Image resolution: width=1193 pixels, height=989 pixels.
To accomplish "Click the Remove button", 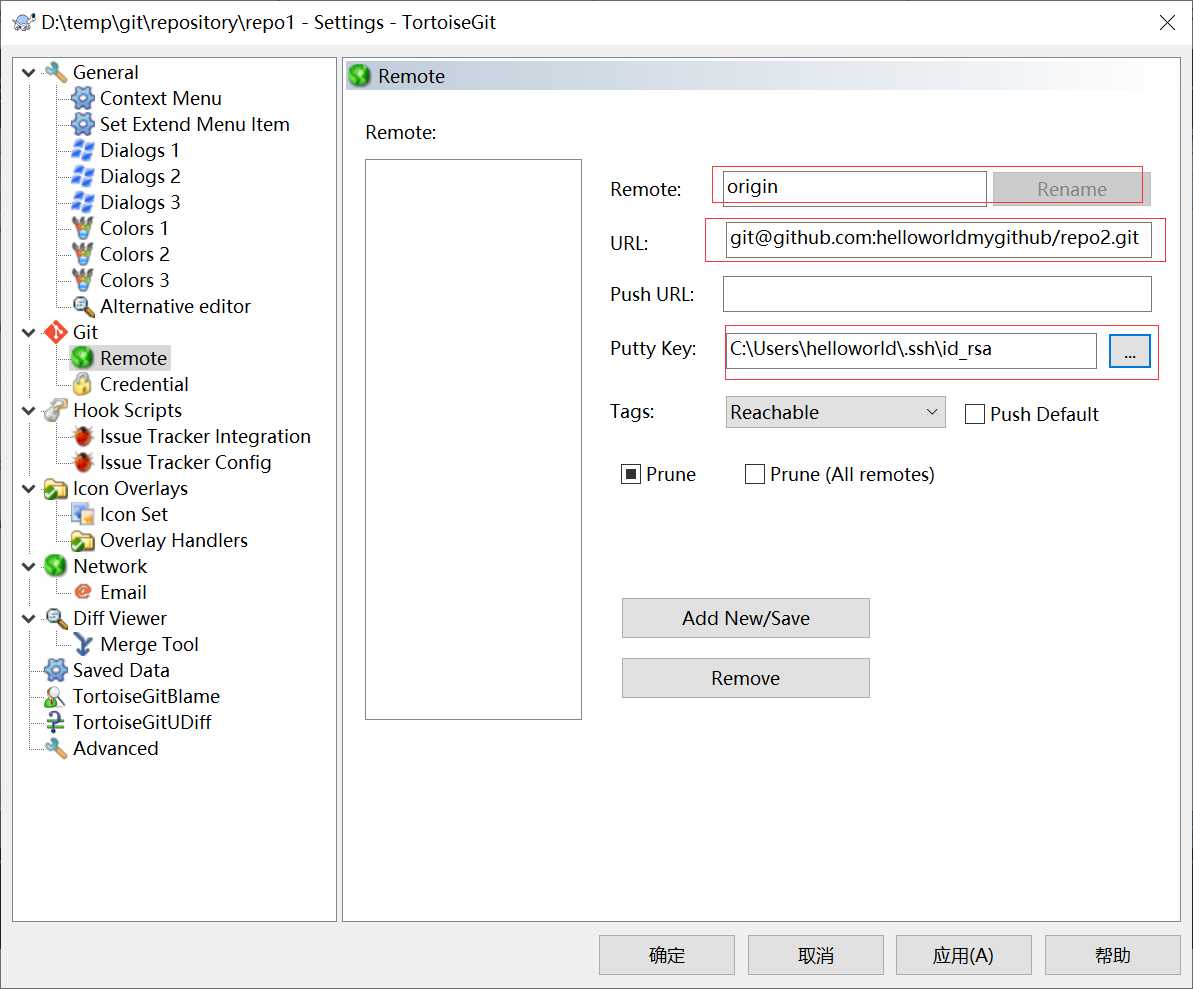I will [746, 678].
